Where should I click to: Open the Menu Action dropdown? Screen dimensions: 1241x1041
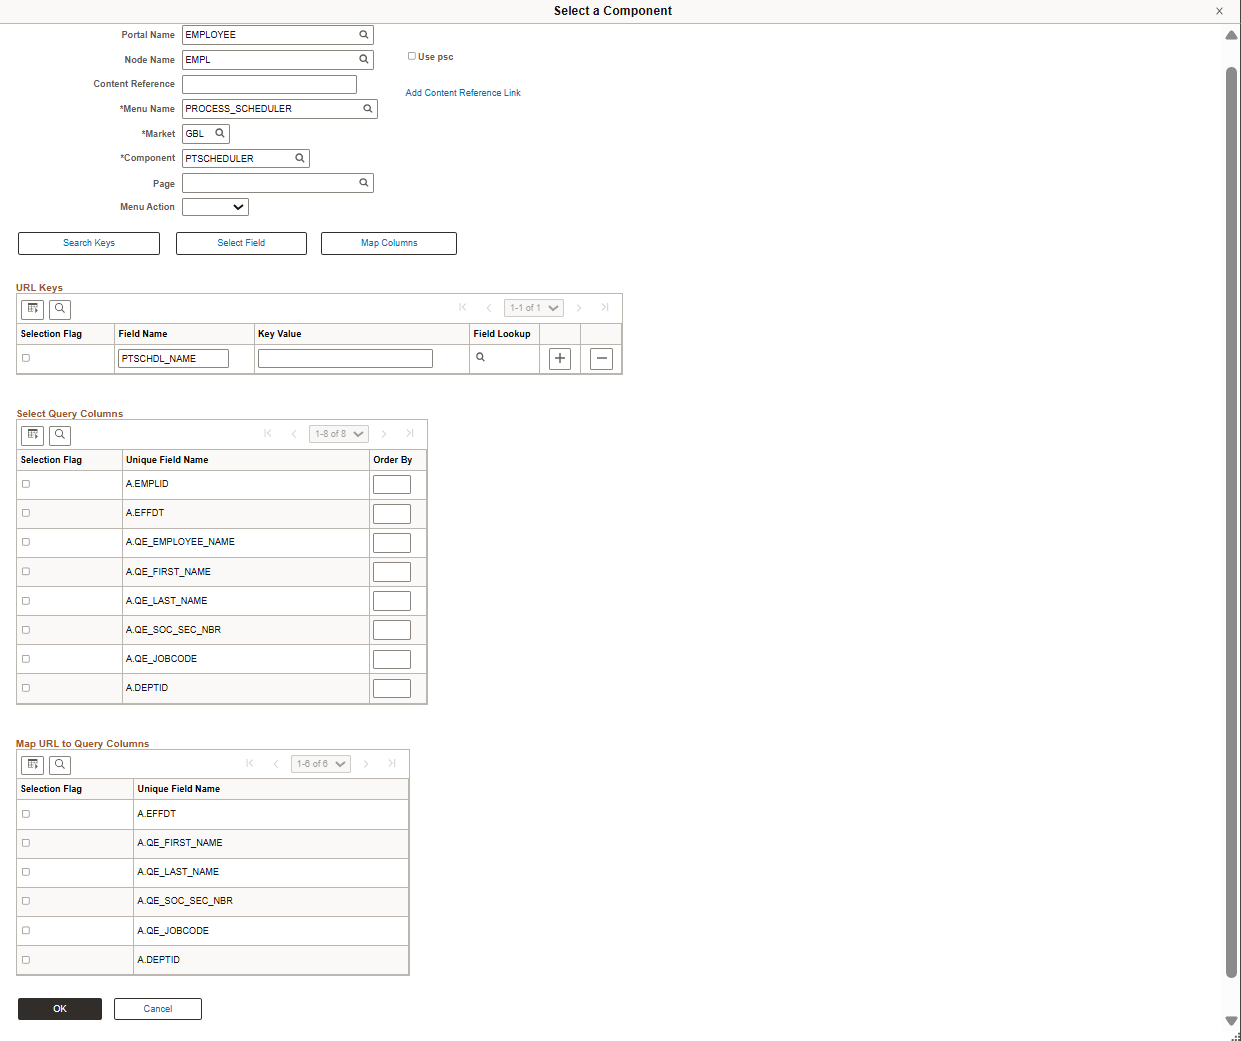214,206
